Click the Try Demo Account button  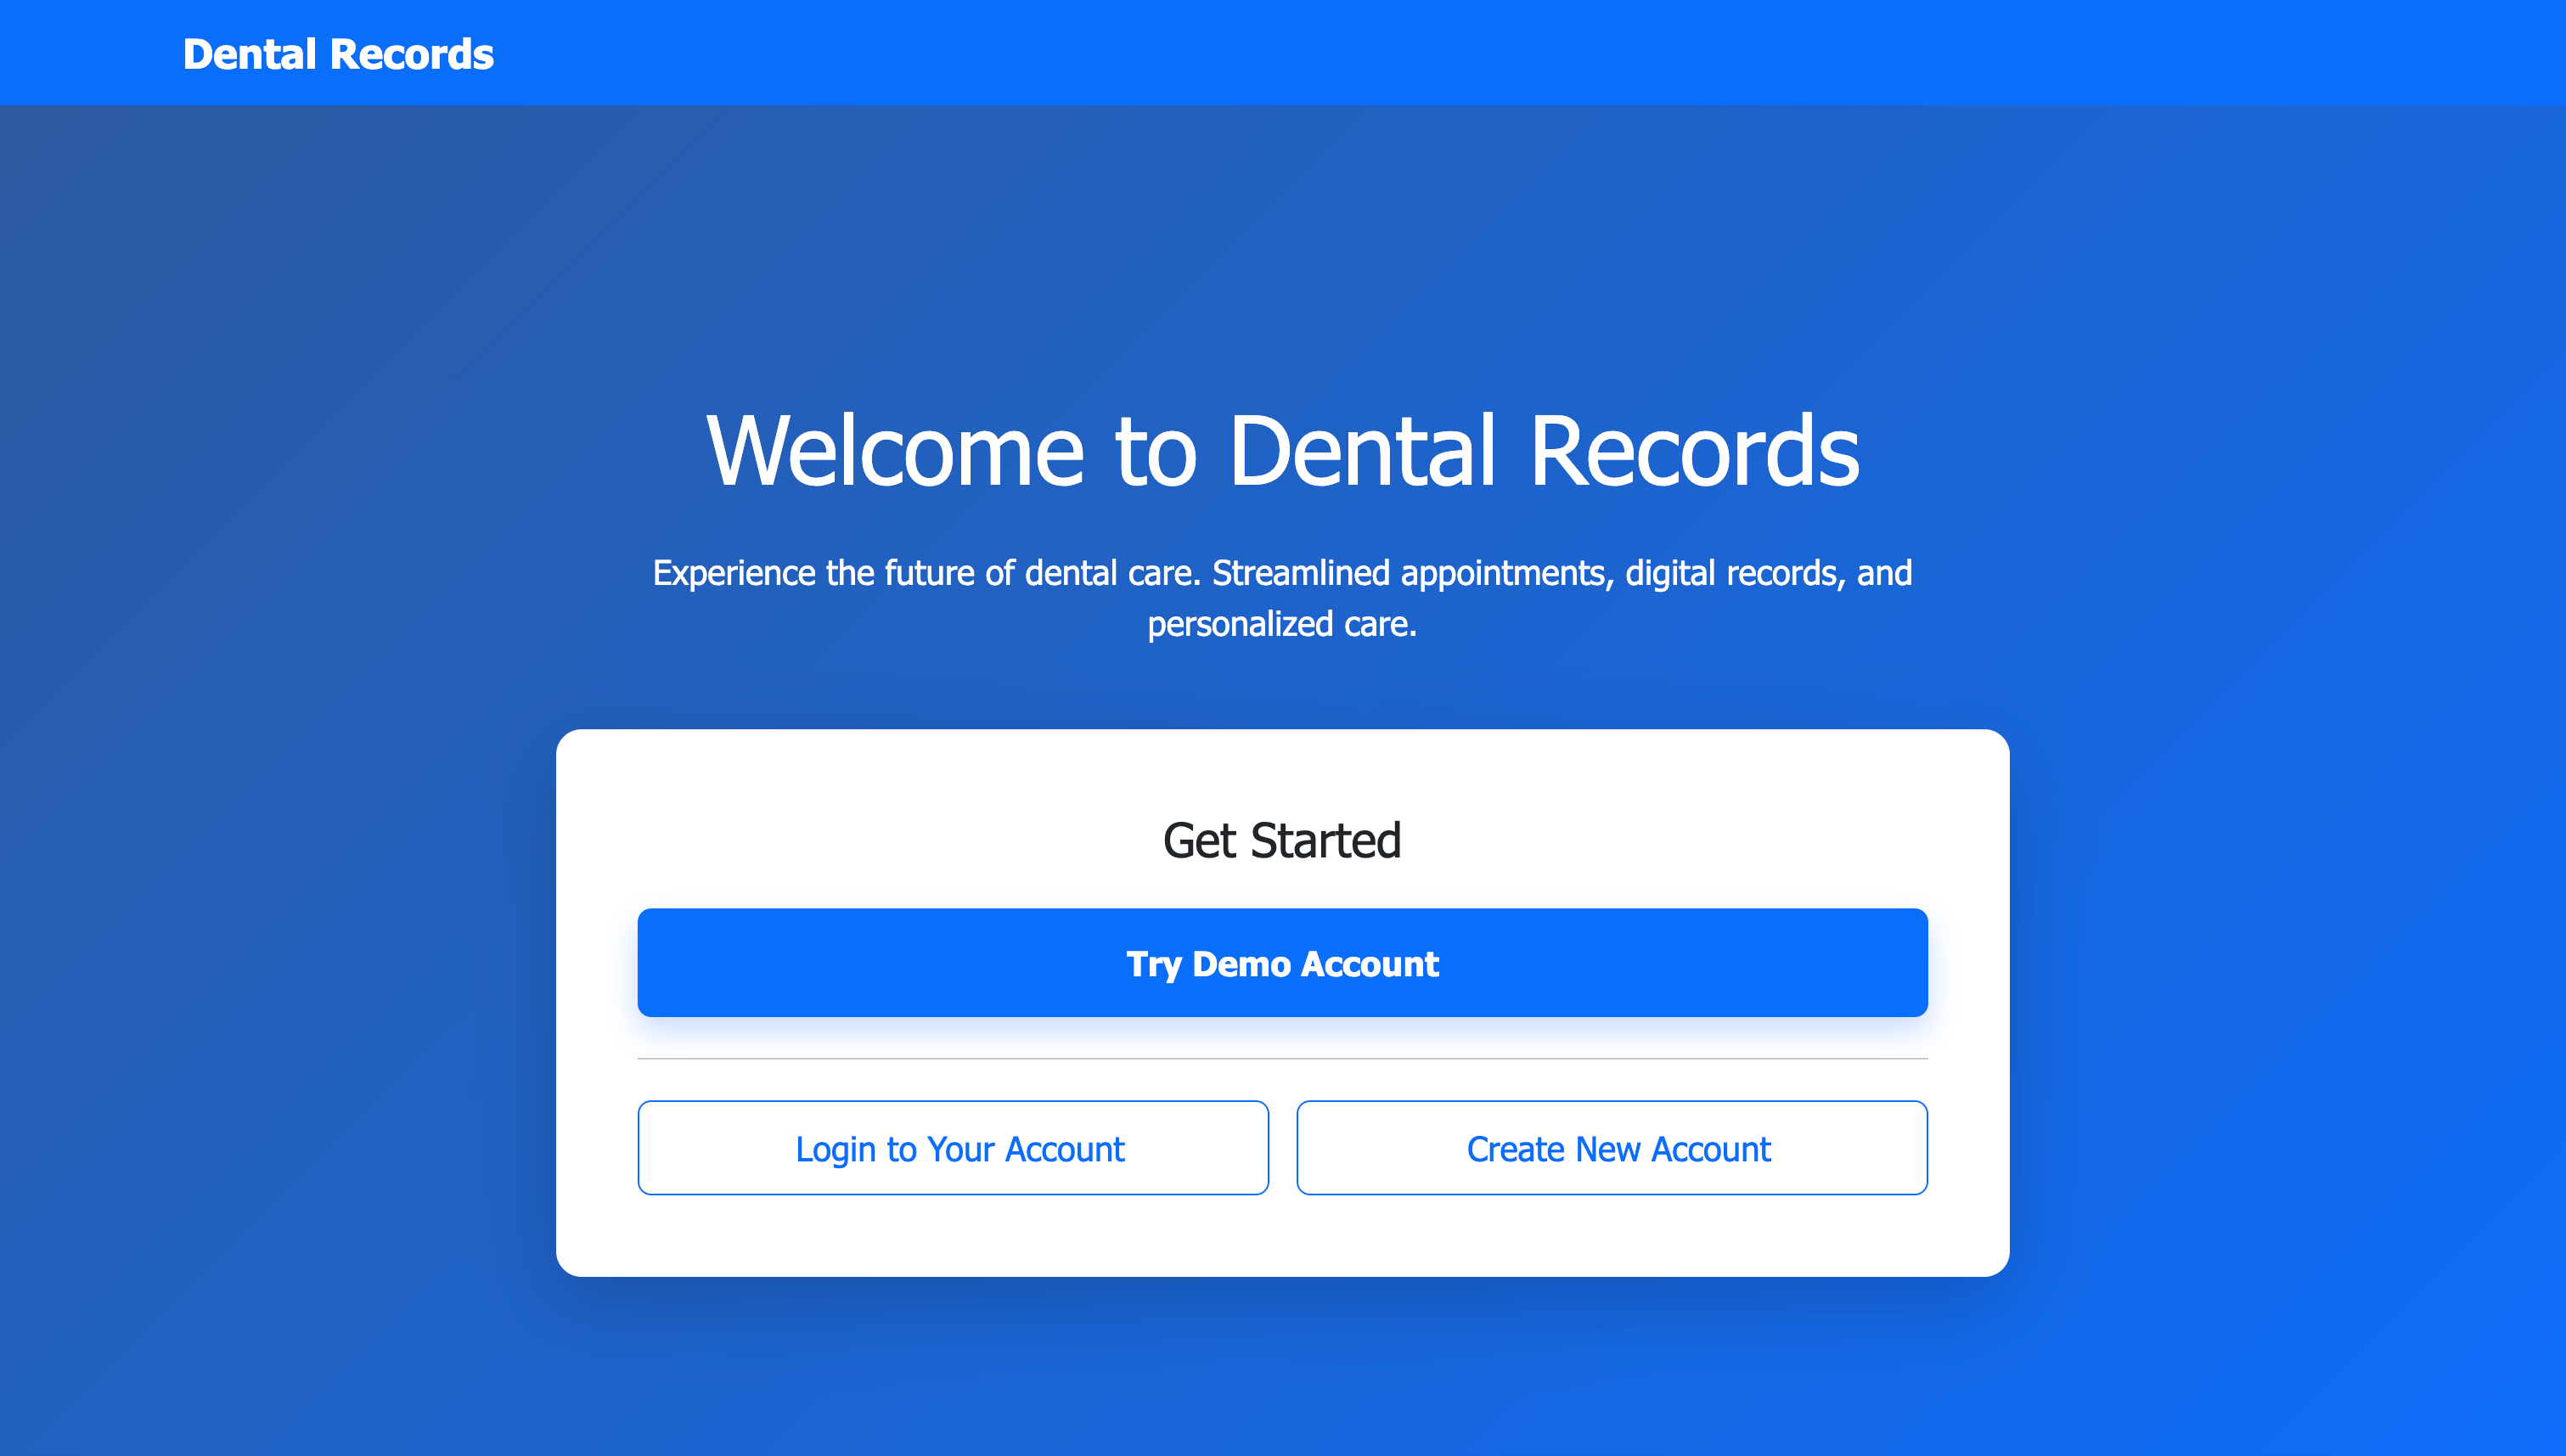[x=1282, y=963]
